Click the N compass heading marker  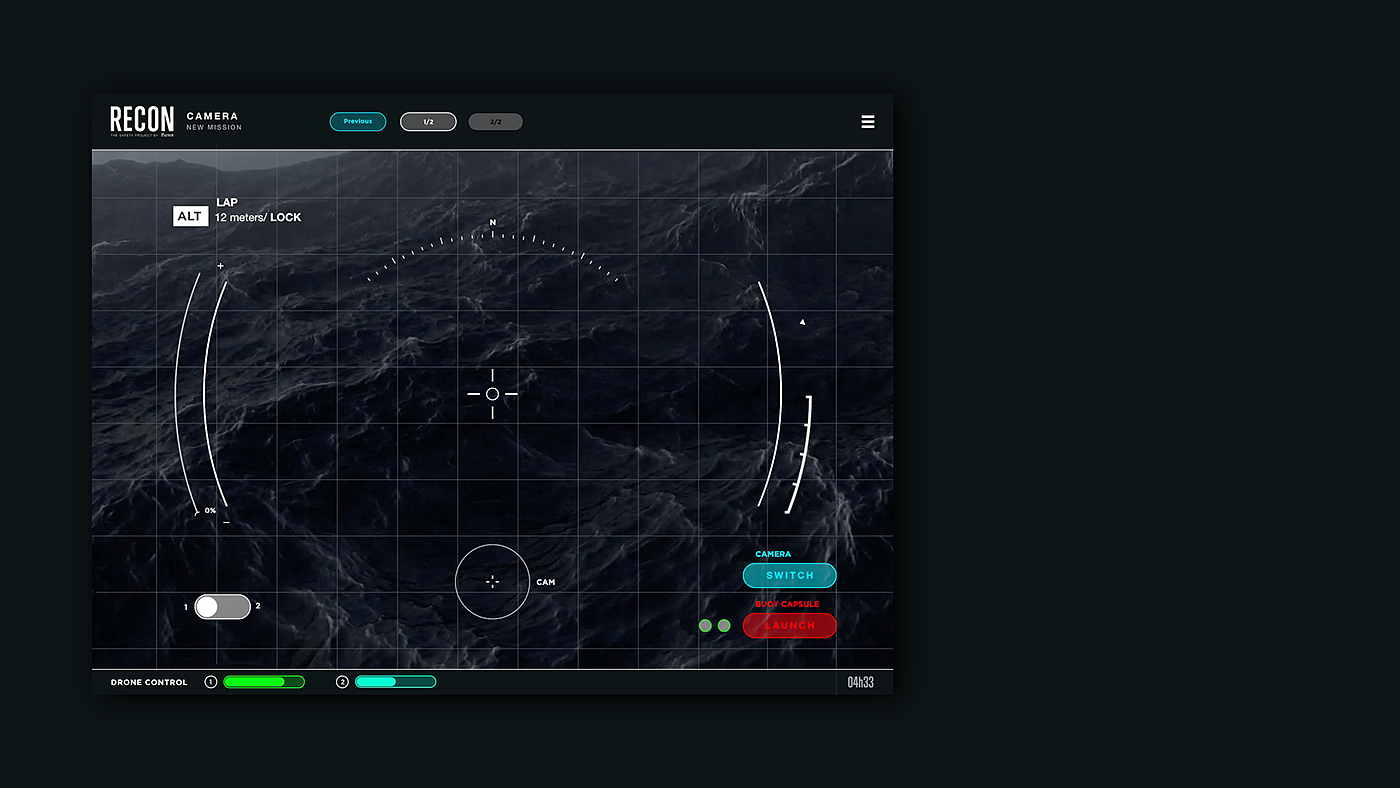[492, 222]
